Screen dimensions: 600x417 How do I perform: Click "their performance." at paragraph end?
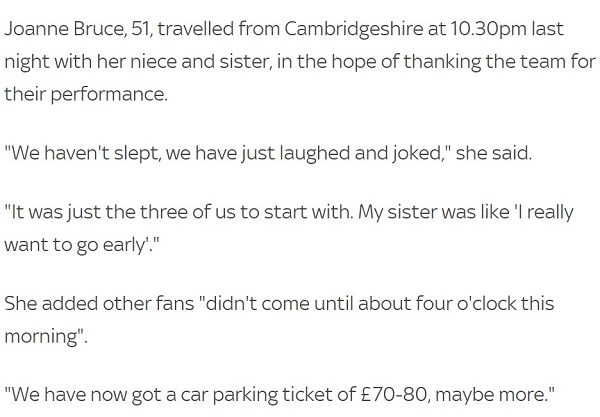coord(86,94)
